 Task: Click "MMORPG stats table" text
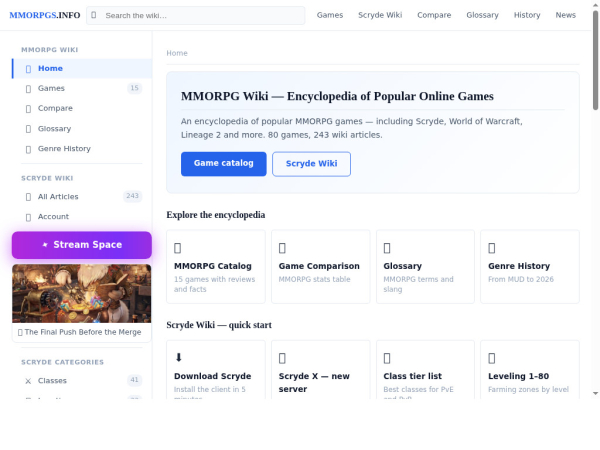[x=315, y=279]
